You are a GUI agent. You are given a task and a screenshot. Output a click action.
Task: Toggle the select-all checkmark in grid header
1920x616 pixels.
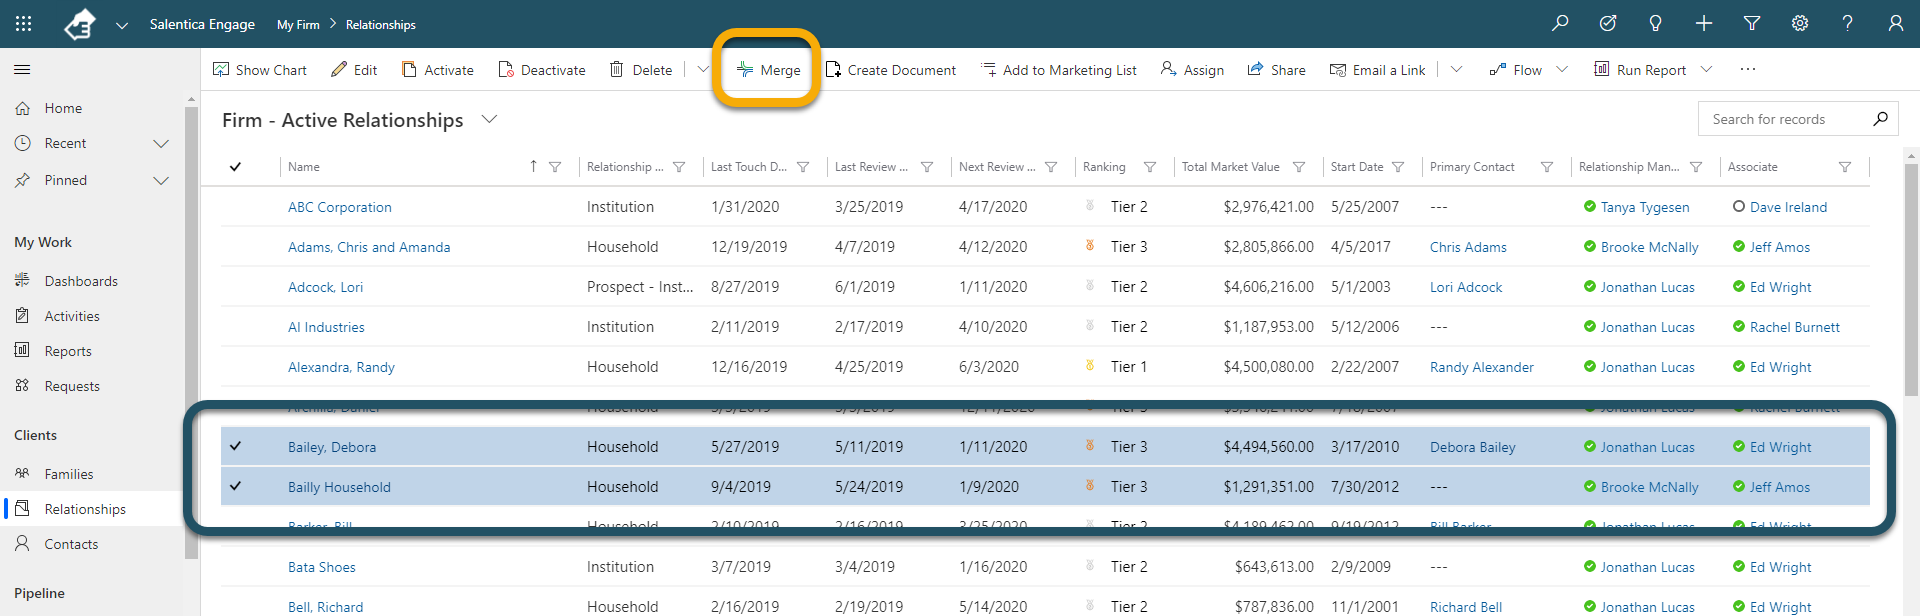(236, 167)
